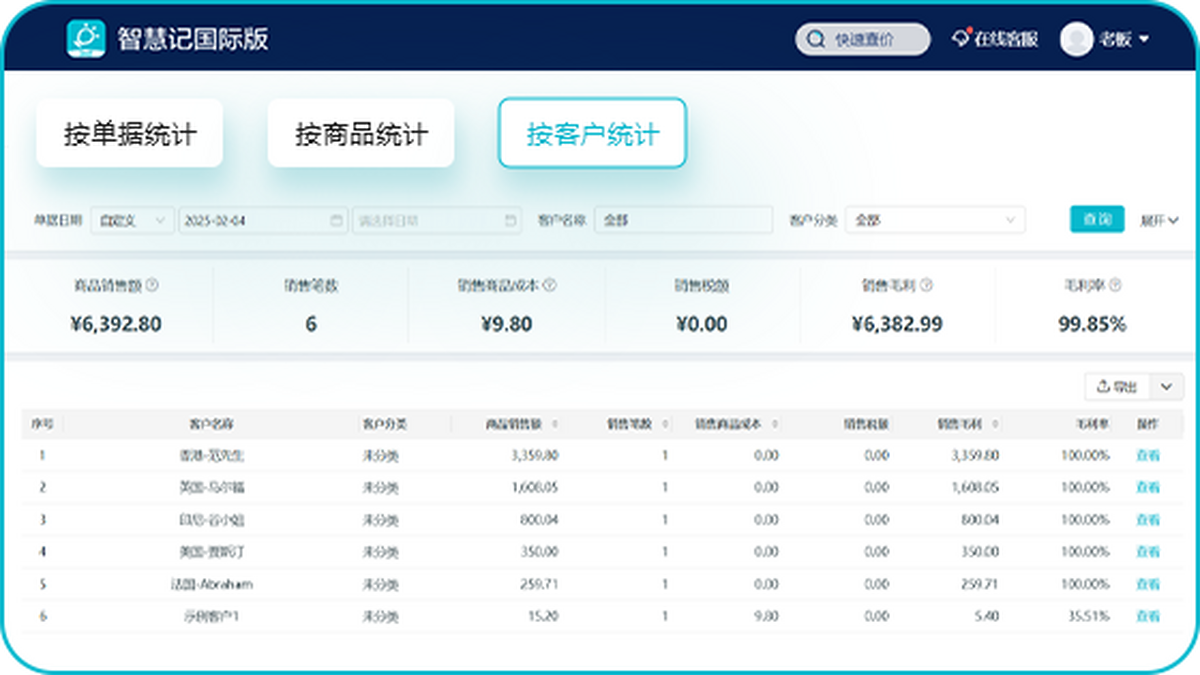Click the info icon beside 销售毛利 summary
1200x675 pixels.
(926, 285)
